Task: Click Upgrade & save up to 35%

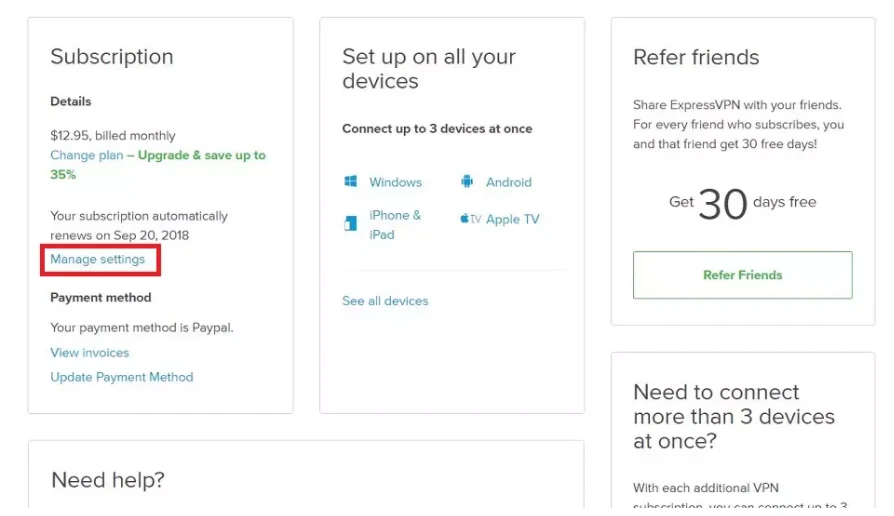Action: (201, 156)
